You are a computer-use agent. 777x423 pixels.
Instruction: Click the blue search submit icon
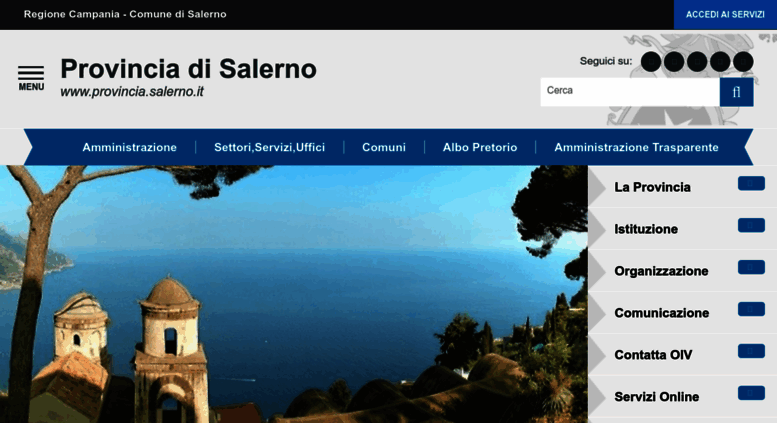736,92
